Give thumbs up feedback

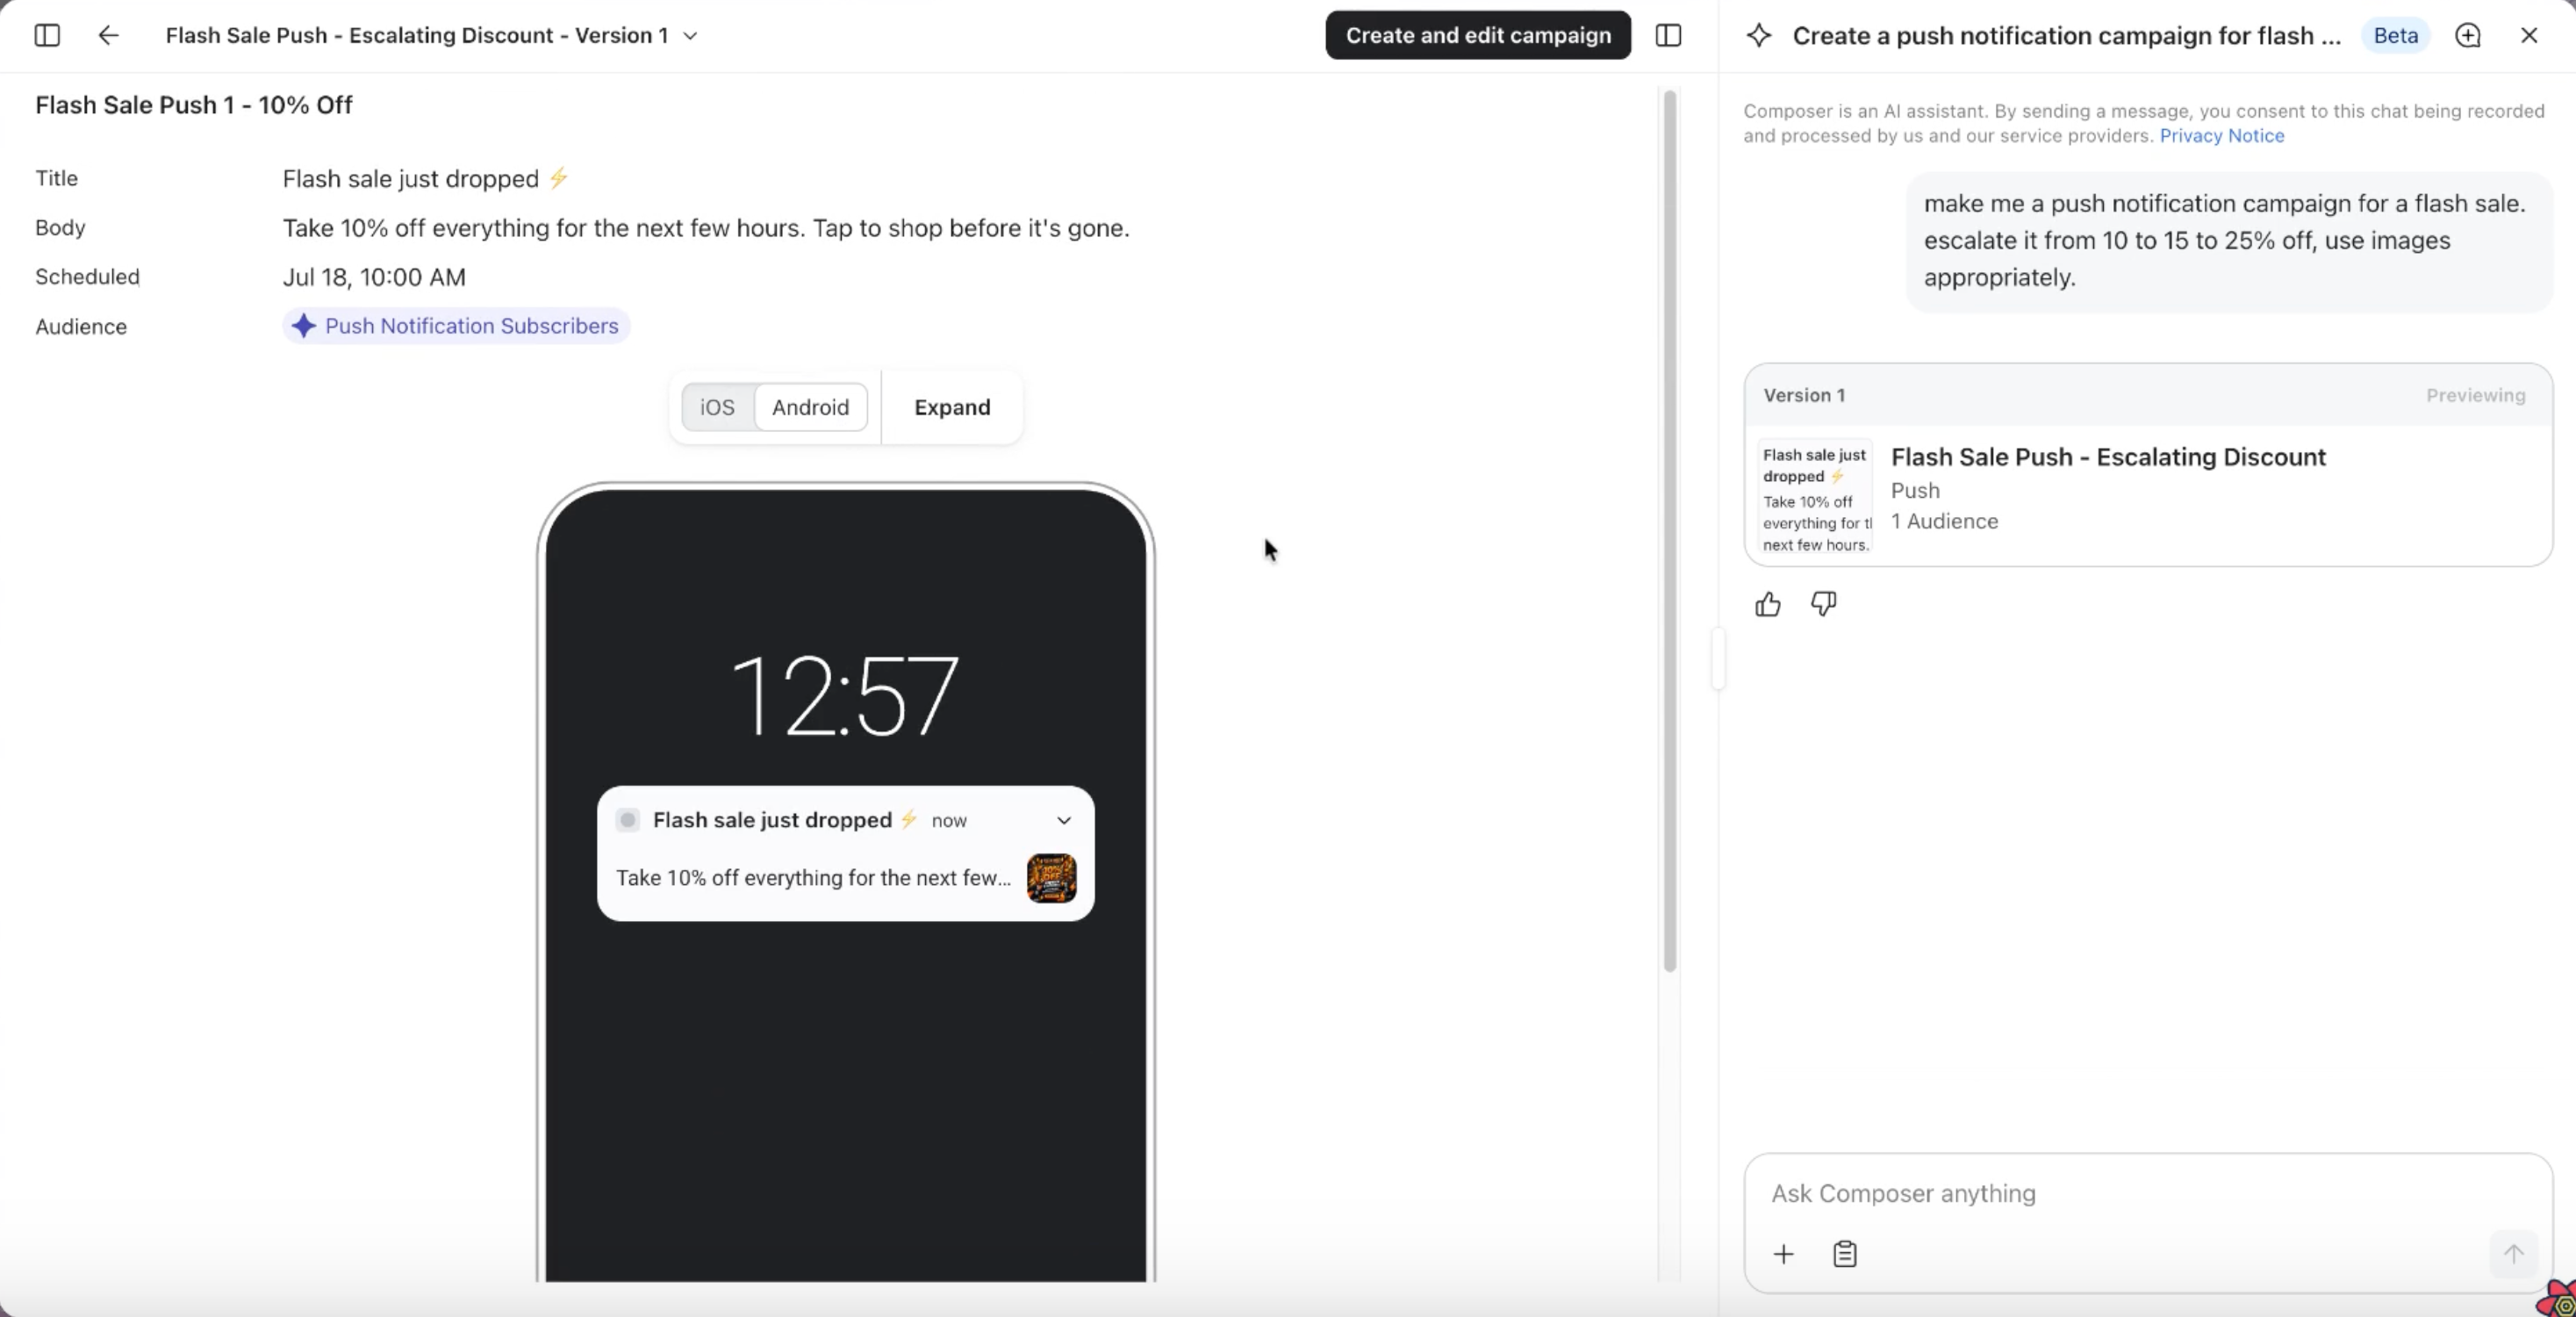point(1767,604)
